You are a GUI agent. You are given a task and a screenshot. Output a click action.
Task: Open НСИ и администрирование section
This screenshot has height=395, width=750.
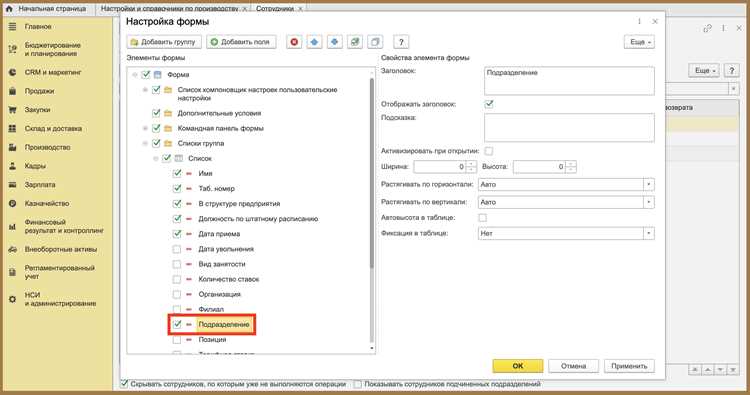[60, 299]
